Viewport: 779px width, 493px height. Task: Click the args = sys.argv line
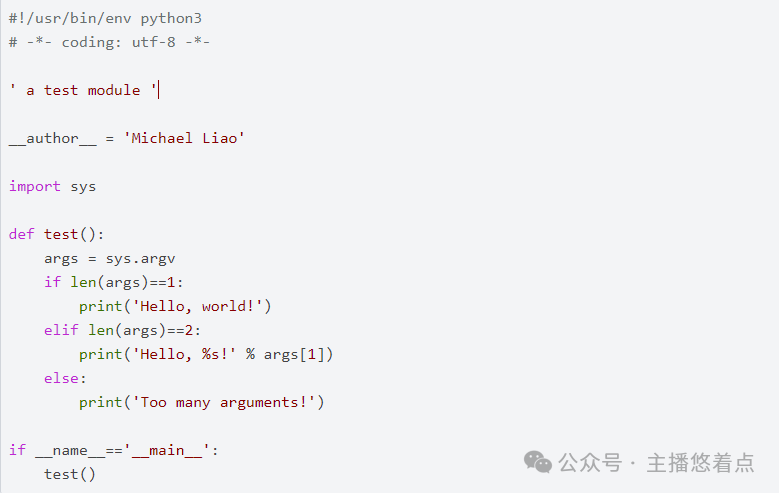click(x=110, y=258)
